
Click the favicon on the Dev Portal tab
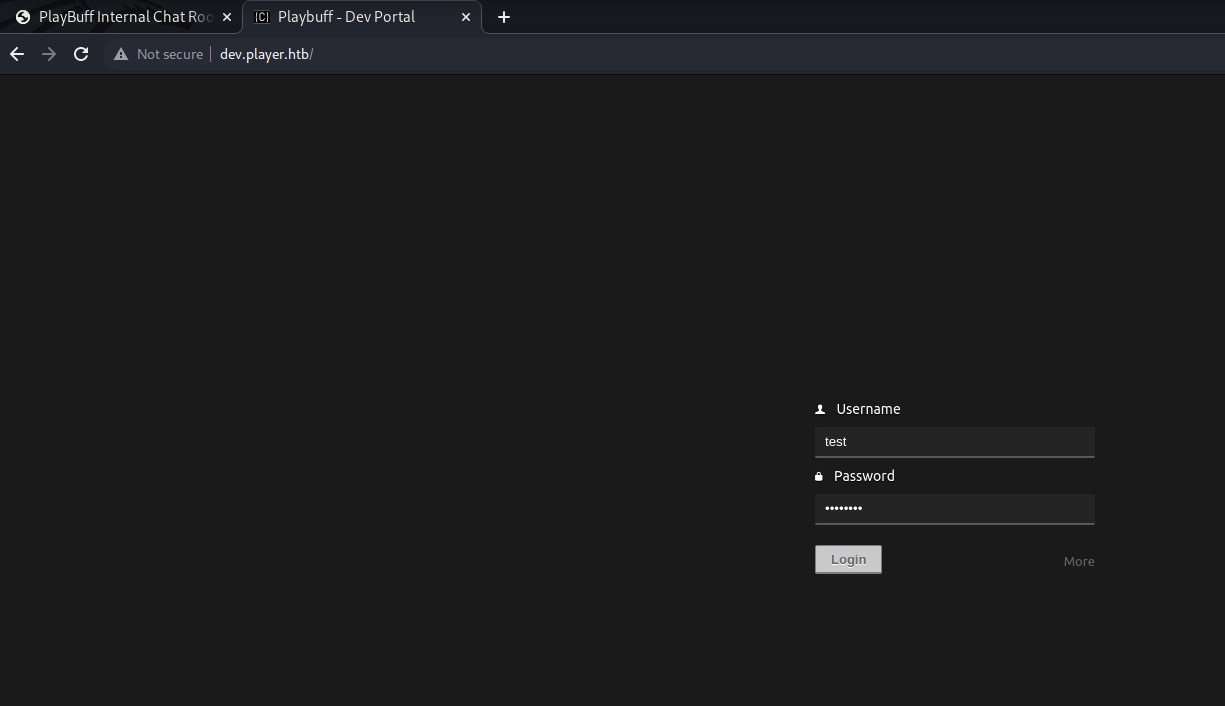click(x=262, y=17)
